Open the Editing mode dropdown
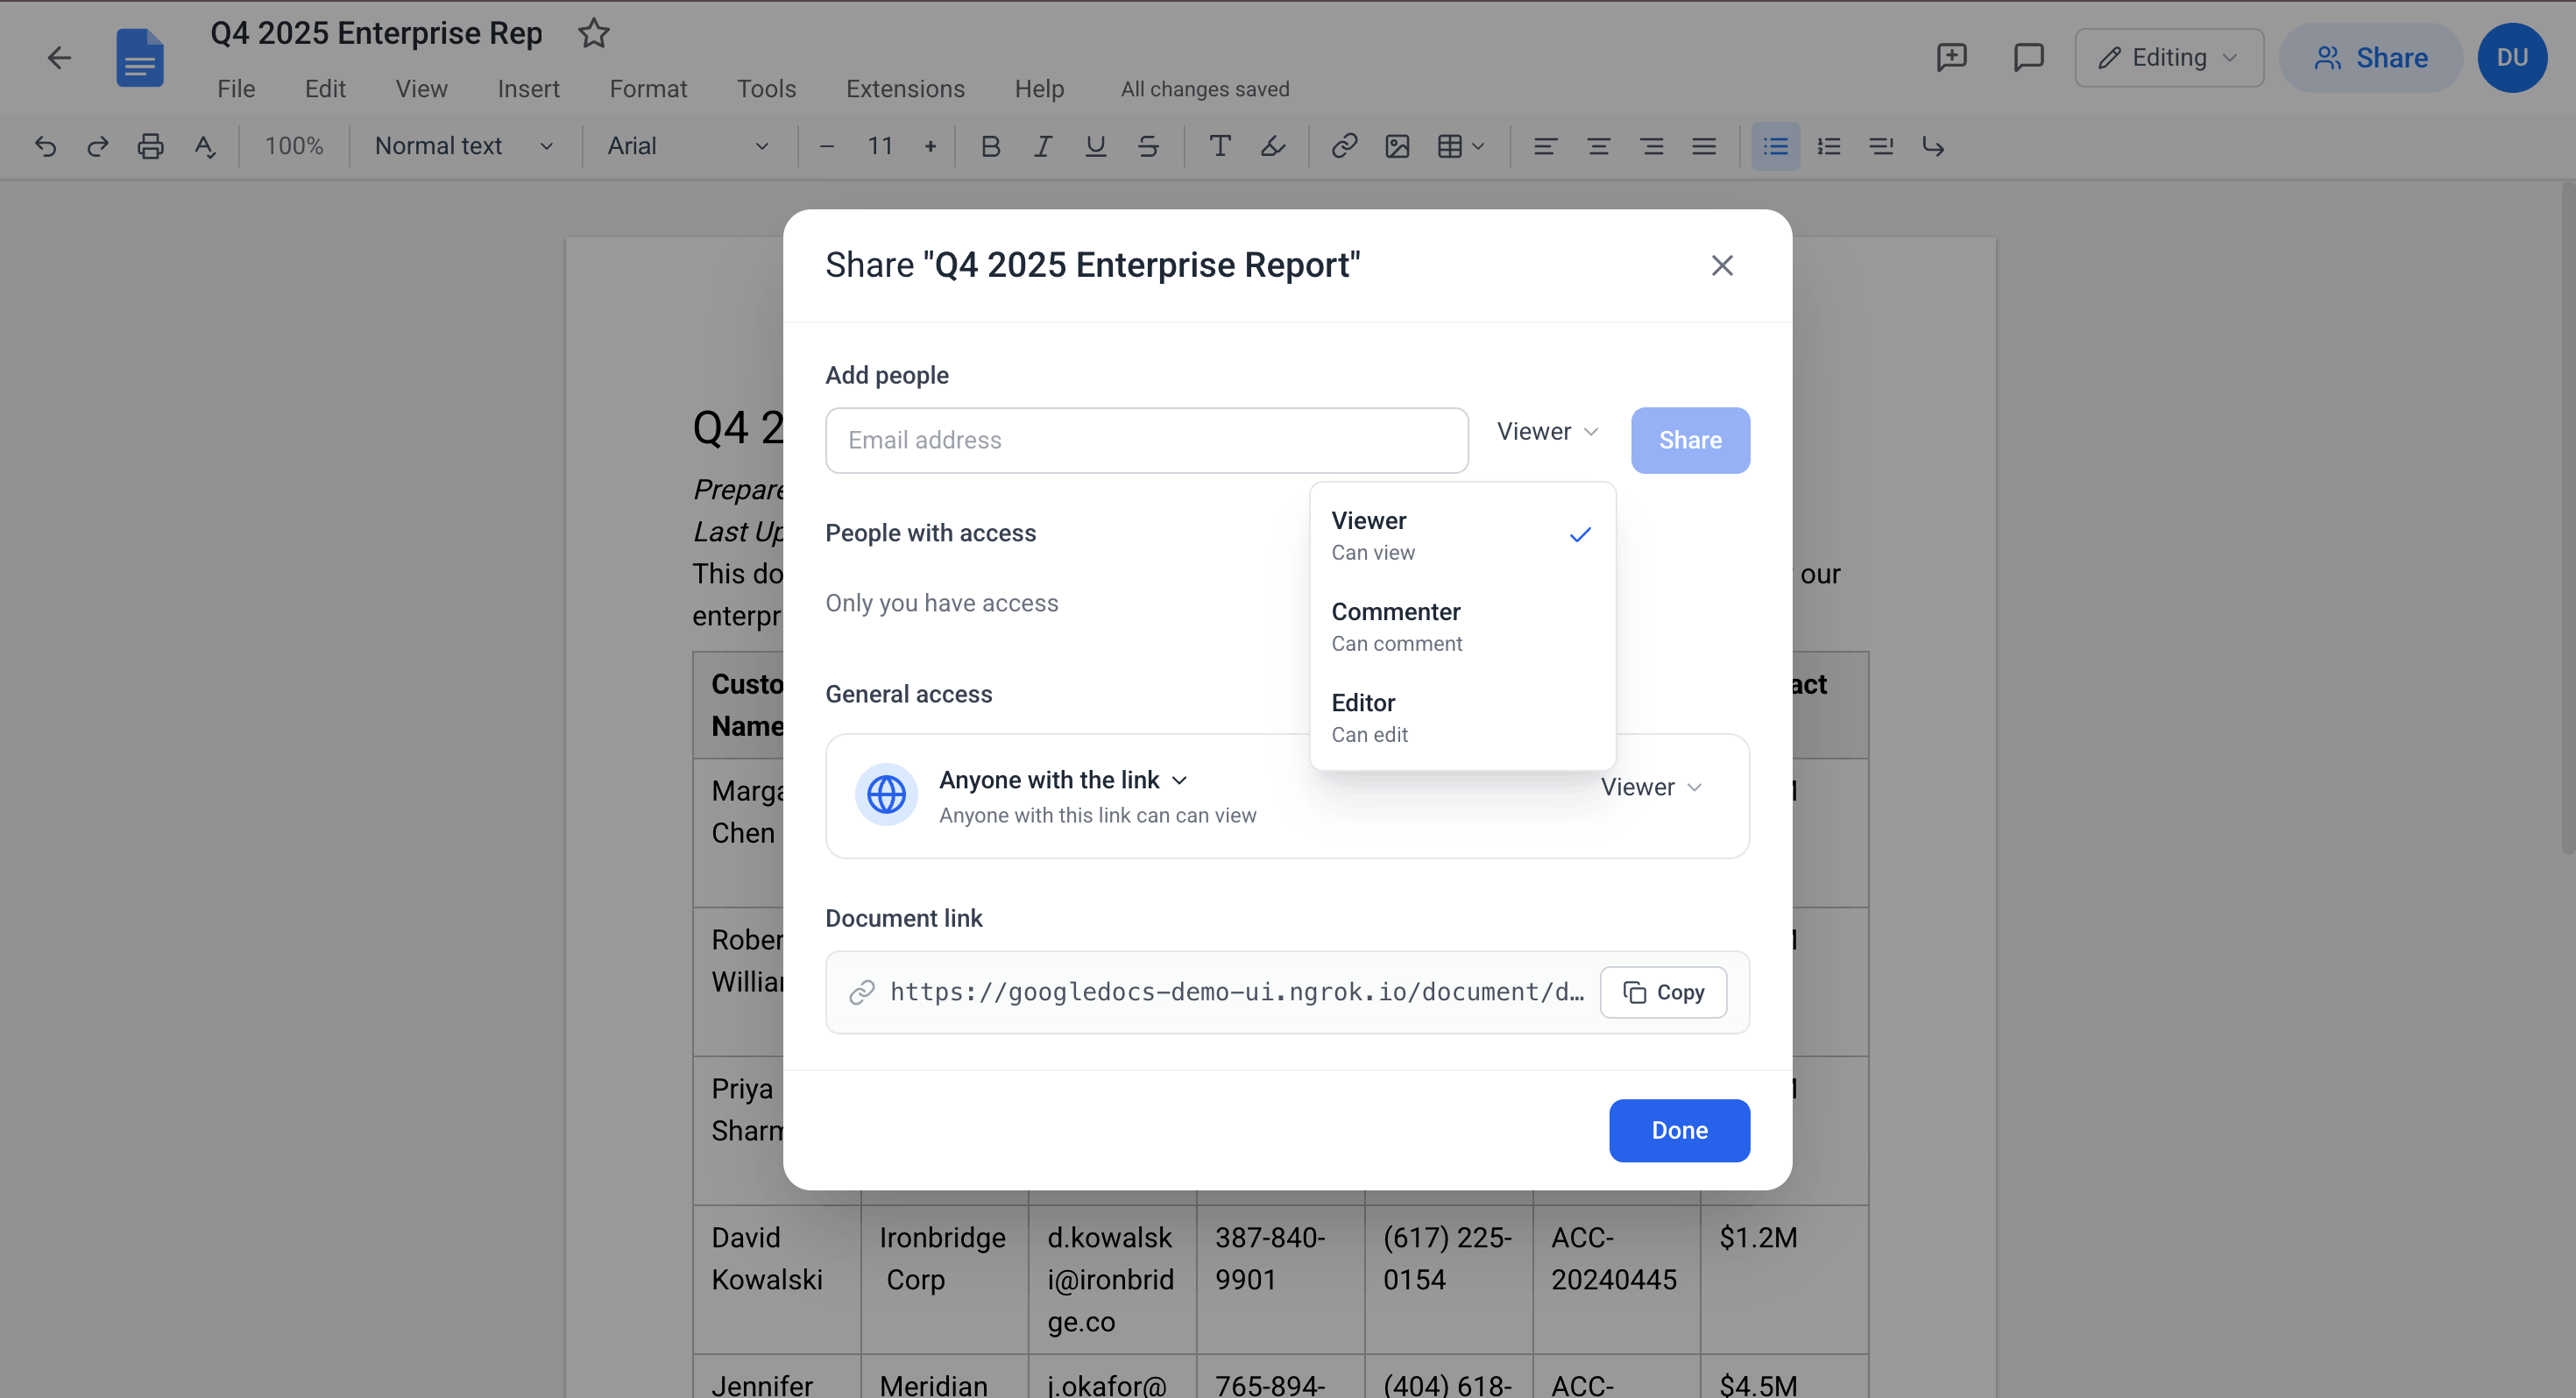This screenshot has width=2576, height=1398. point(2168,57)
